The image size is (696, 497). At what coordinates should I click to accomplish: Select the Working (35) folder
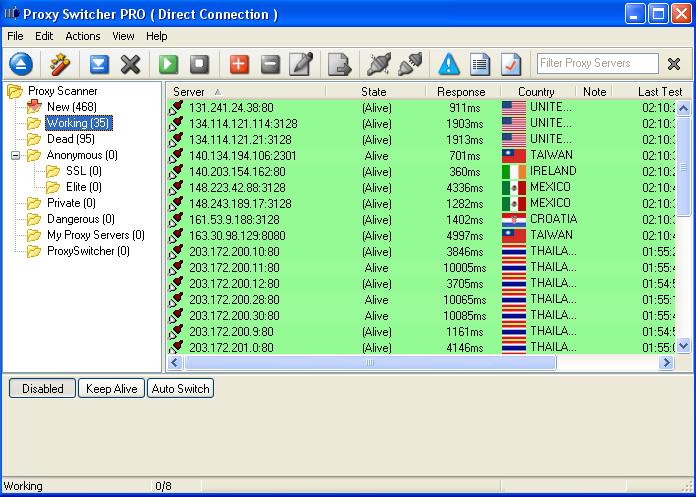pyautogui.click(x=79, y=123)
